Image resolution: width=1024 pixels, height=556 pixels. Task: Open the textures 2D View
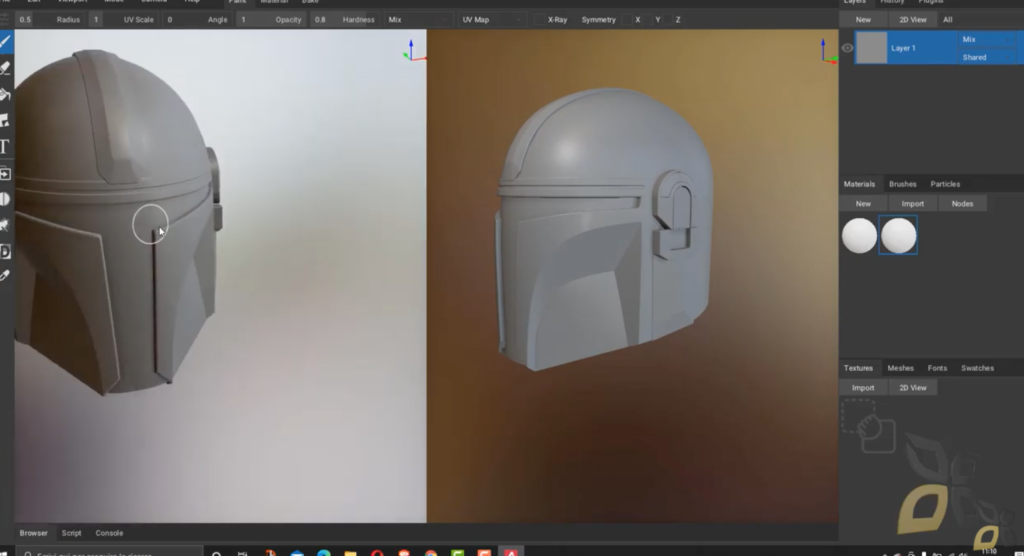click(x=912, y=388)
